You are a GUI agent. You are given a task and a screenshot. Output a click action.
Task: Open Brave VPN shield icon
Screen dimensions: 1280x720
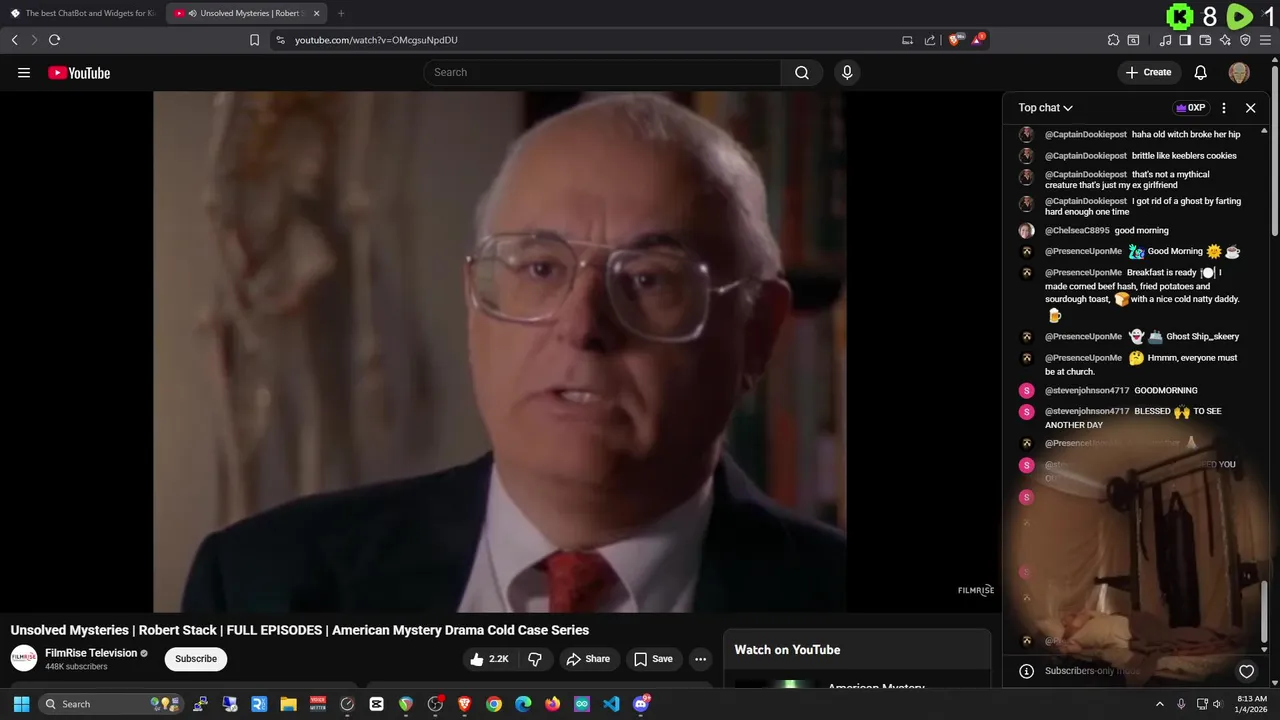tap(1245, 40)
